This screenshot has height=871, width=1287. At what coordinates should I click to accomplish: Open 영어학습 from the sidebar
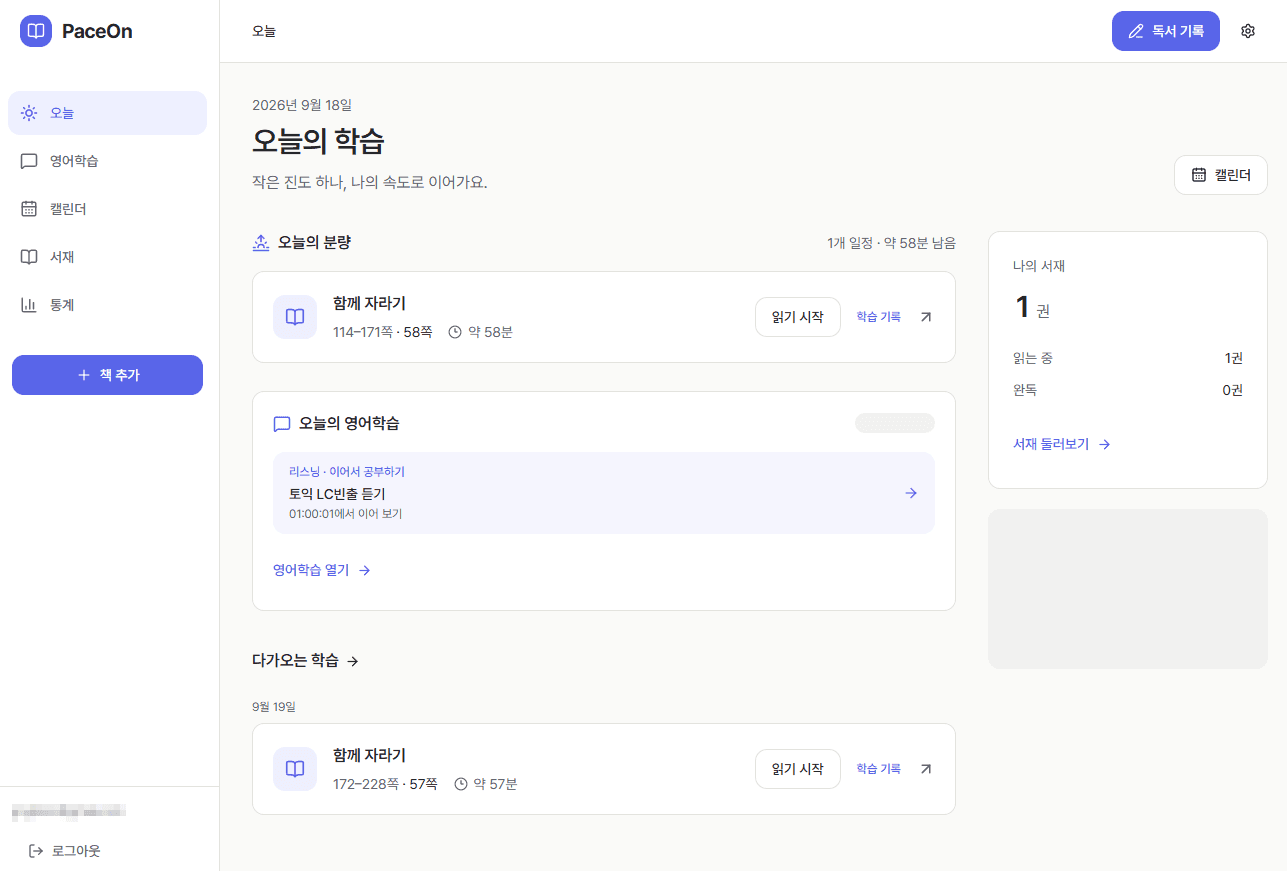click(107, 161)
